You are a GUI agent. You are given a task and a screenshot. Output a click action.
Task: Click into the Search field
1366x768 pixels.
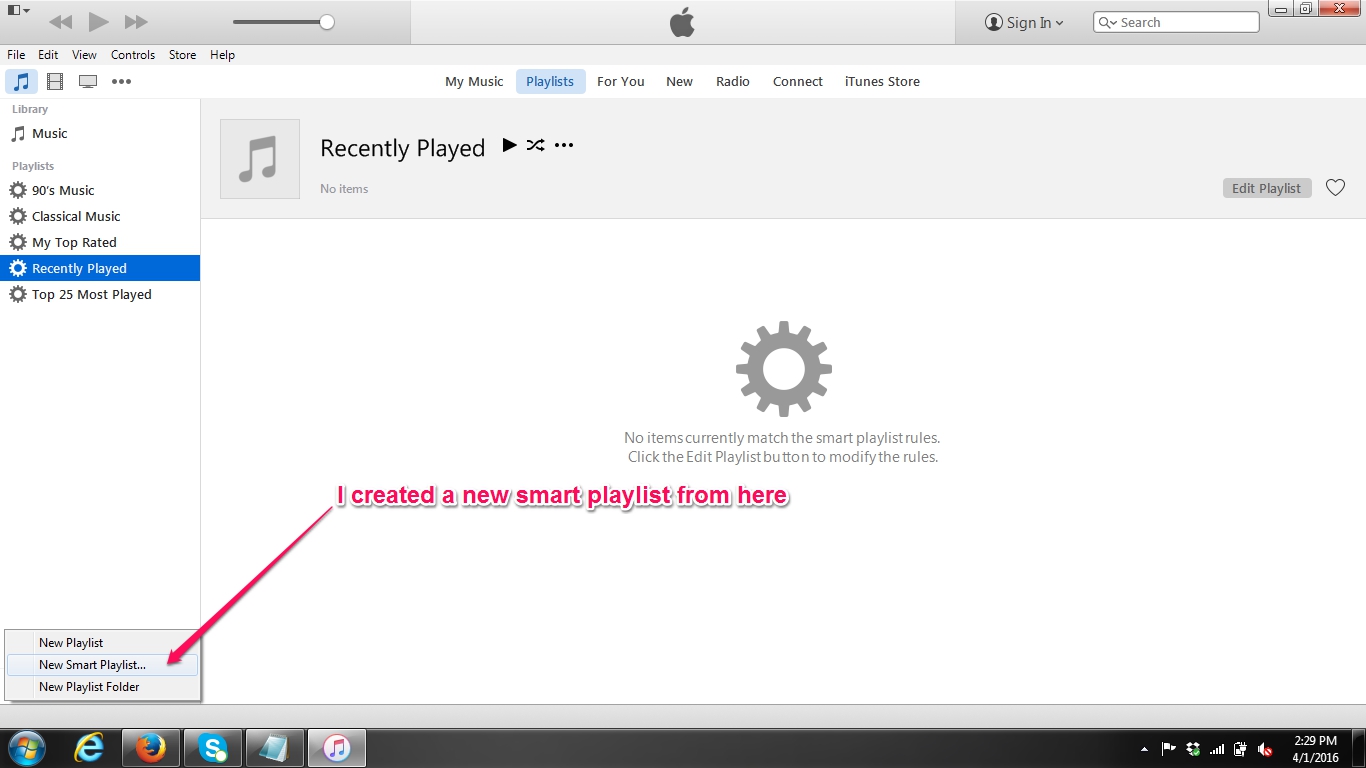(1176, 22)
